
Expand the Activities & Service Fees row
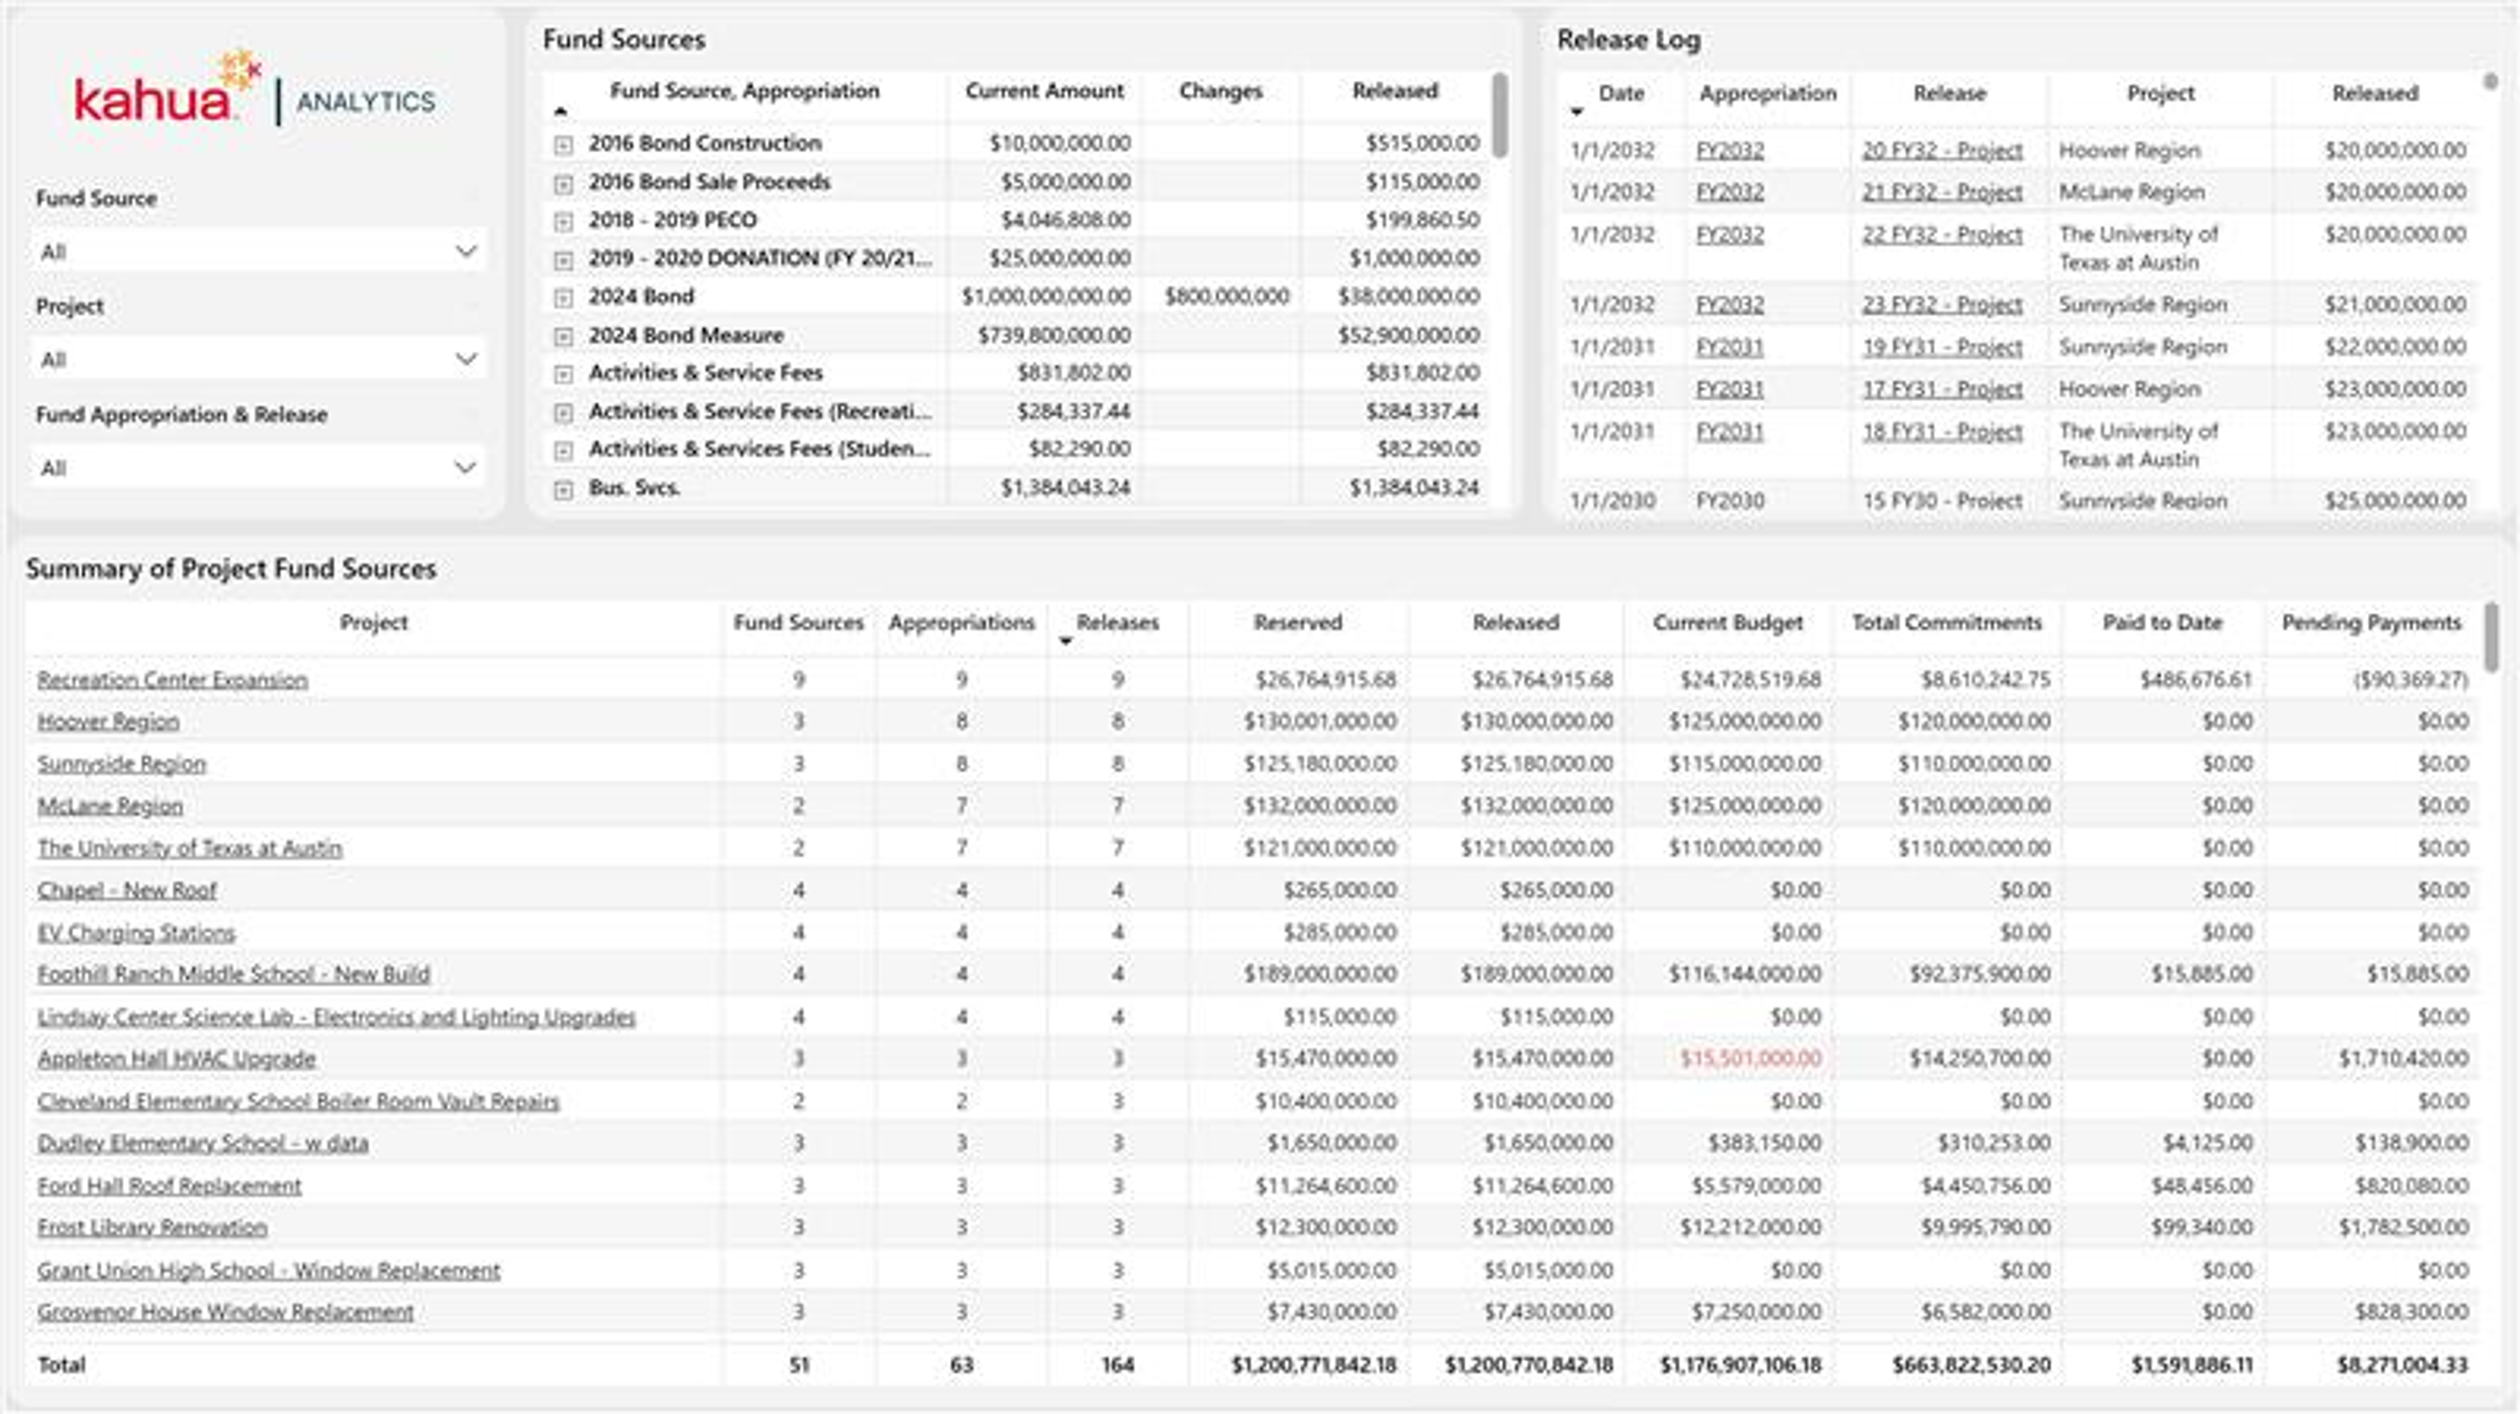click(563, 374)
